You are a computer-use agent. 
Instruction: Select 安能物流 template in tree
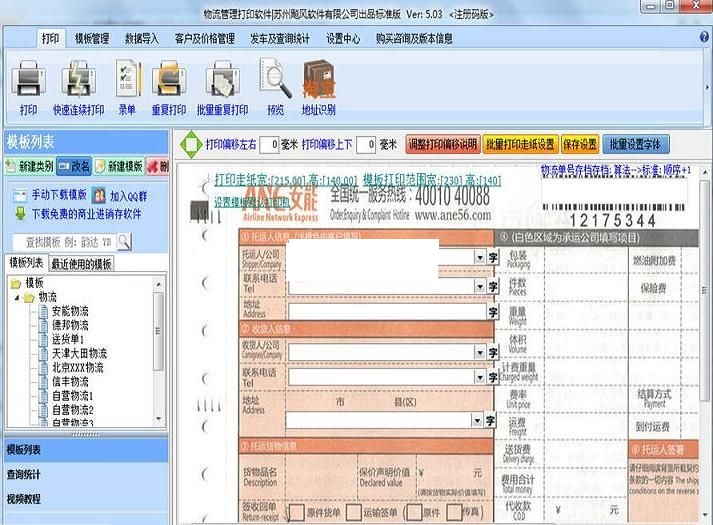click(70, 311)
